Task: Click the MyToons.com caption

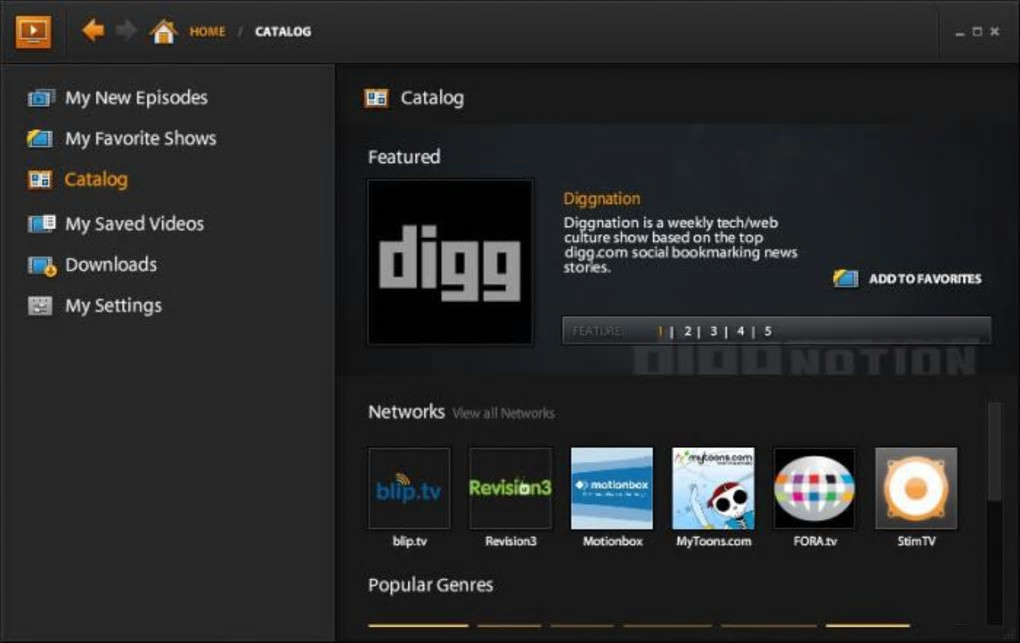Action: (714, 541)
